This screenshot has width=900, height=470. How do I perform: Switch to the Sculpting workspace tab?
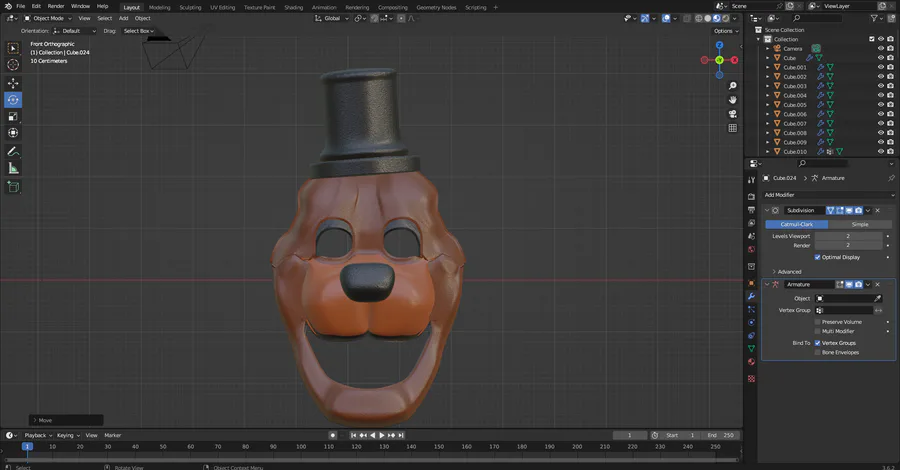click(x=190, y=7)
